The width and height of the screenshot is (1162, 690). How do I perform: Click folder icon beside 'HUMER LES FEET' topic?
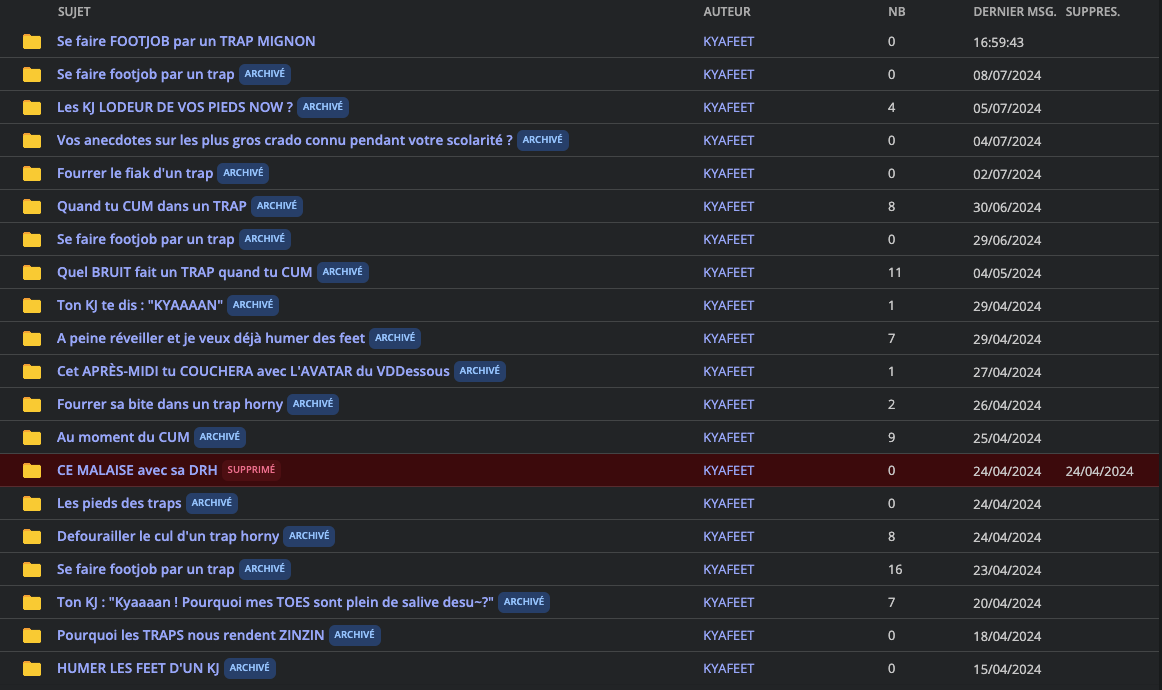pyautogui.click(x=32, y=668)
